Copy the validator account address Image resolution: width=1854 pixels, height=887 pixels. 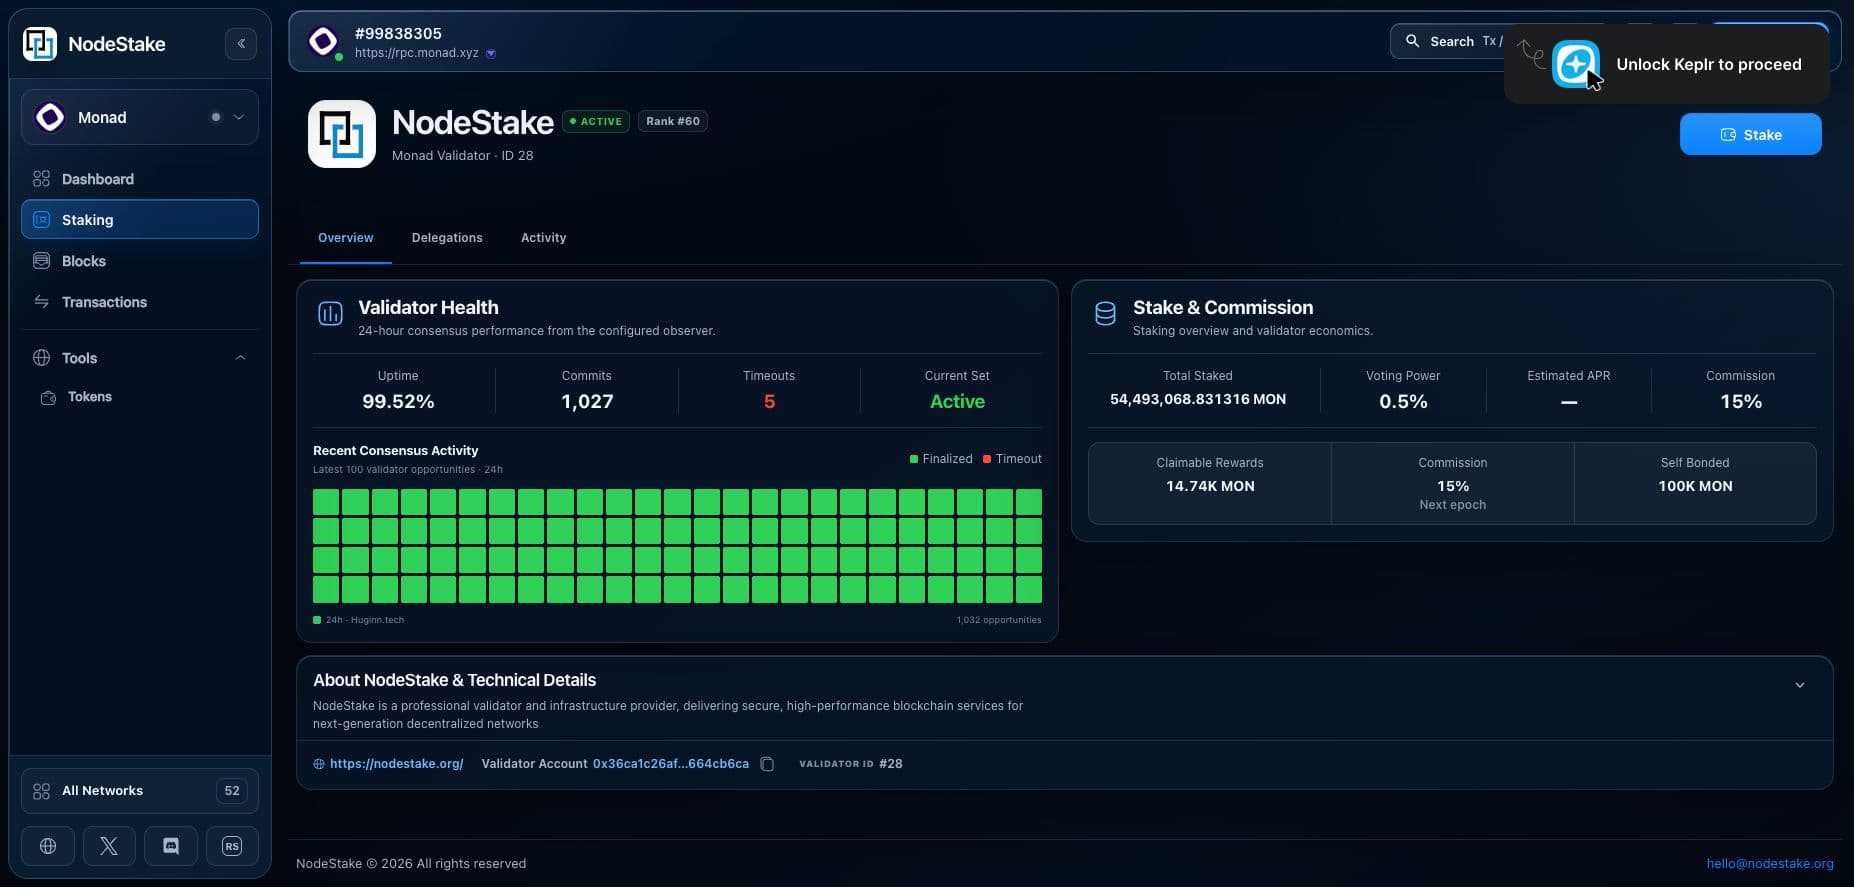coord(767,764)
